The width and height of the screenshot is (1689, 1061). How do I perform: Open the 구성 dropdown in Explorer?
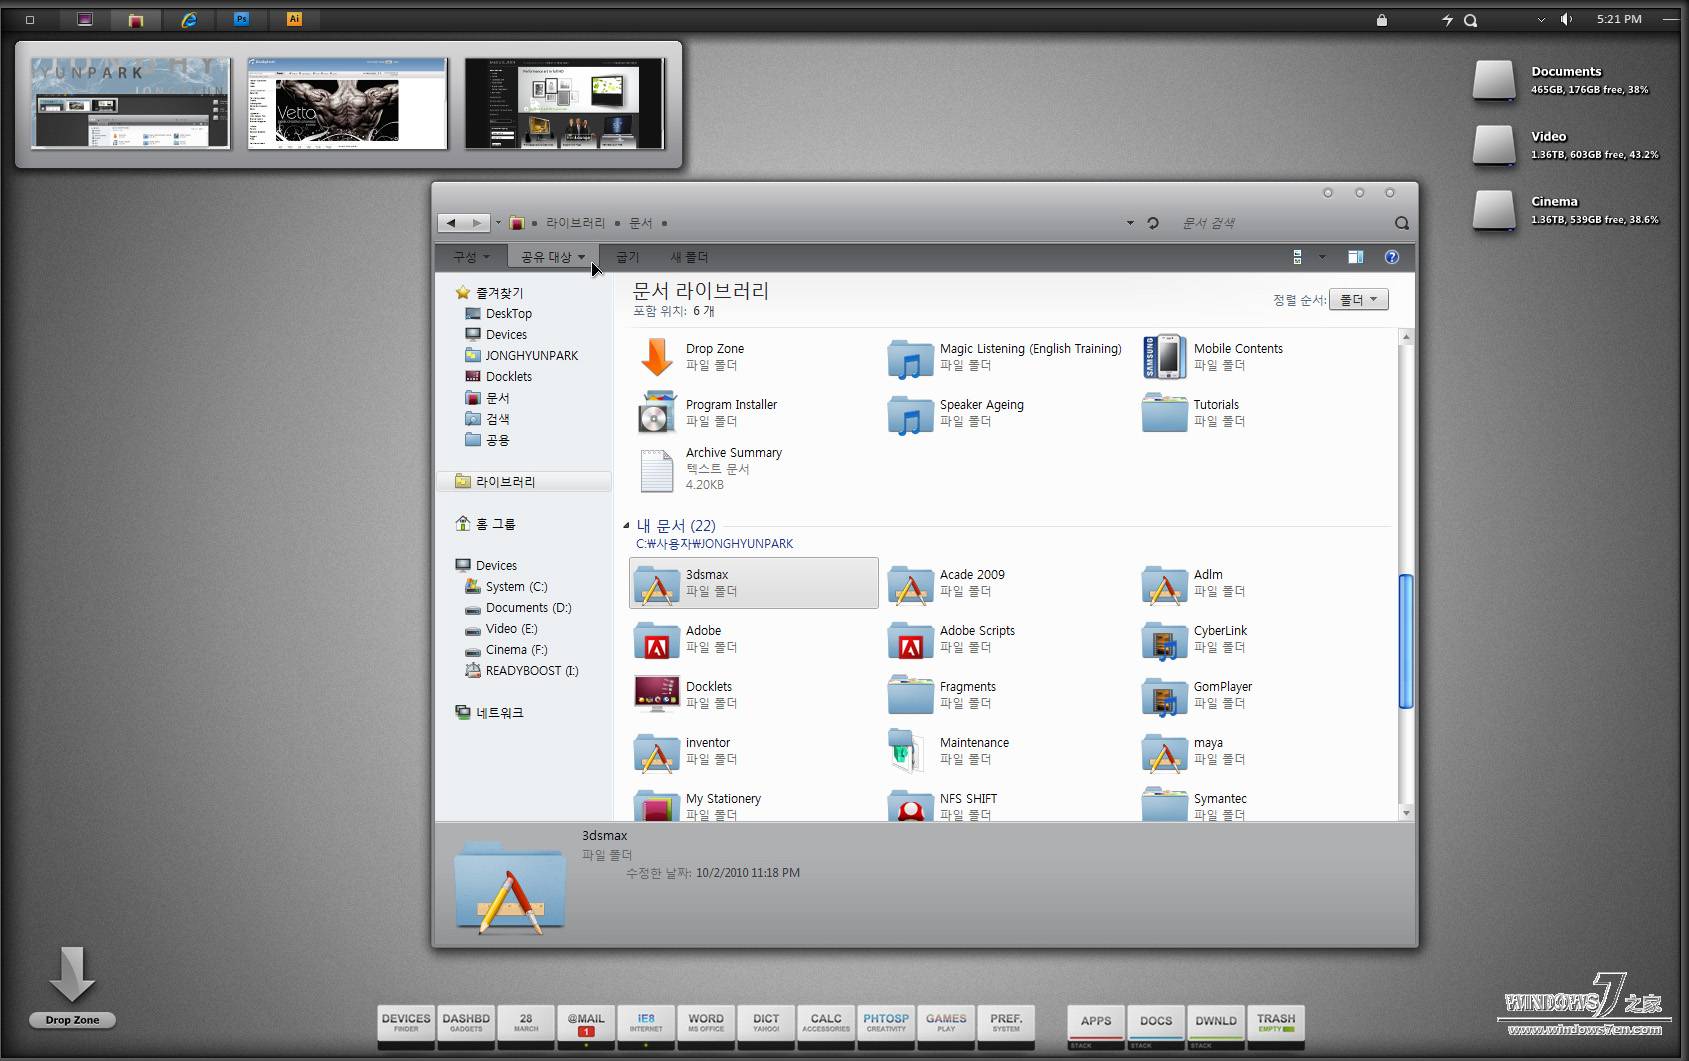pyautogui.click(x=468, y=256)
